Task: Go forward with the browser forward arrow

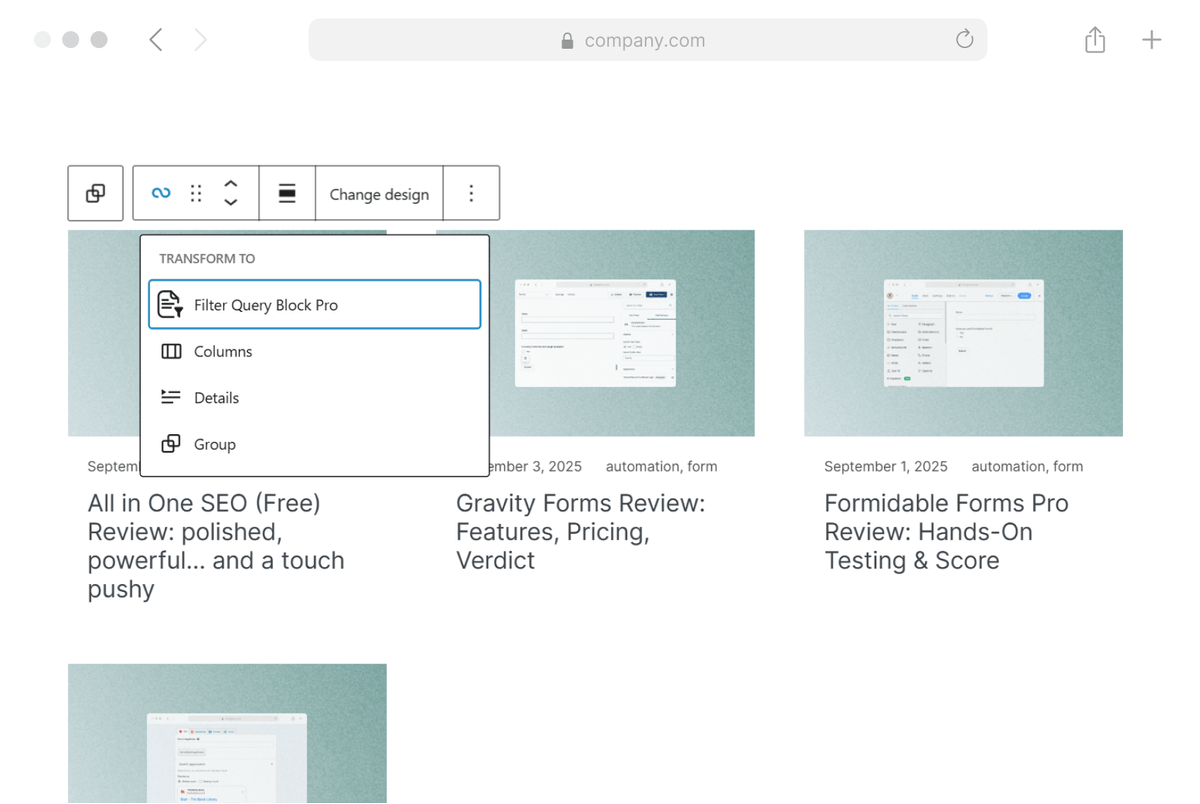Action: pos(200,39)
